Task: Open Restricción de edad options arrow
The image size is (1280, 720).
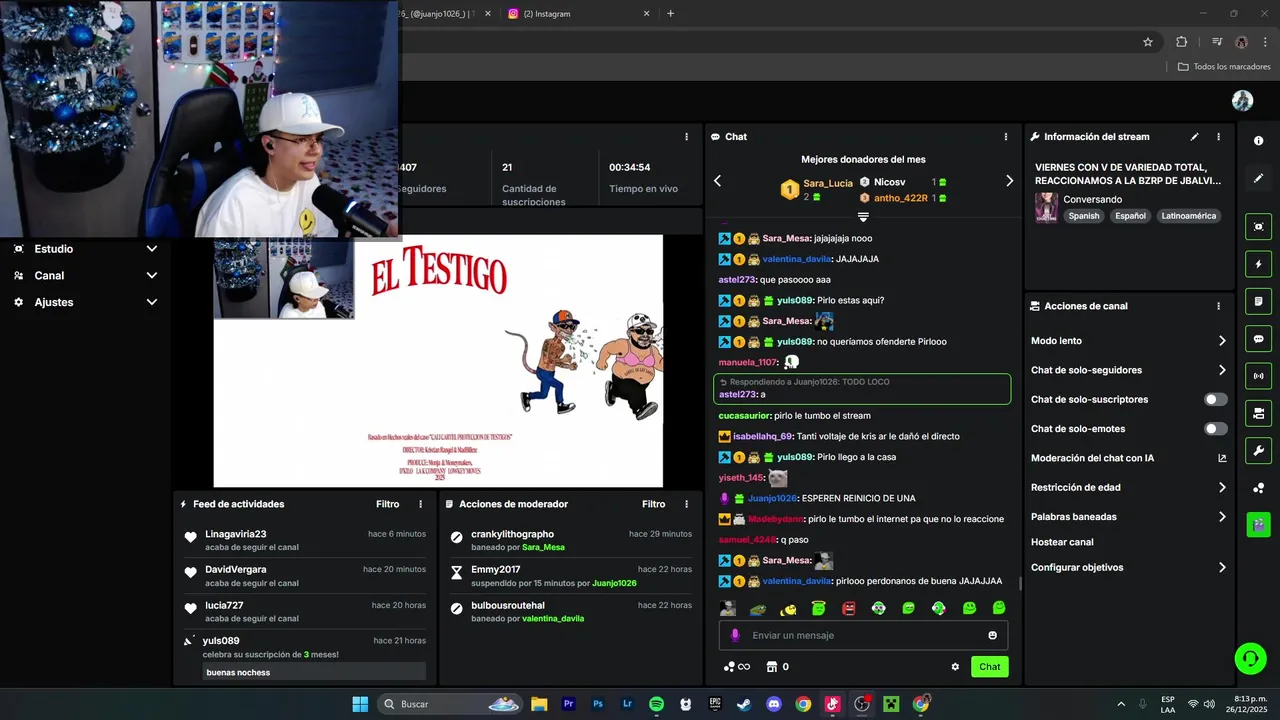Action: coord(1222,488)
